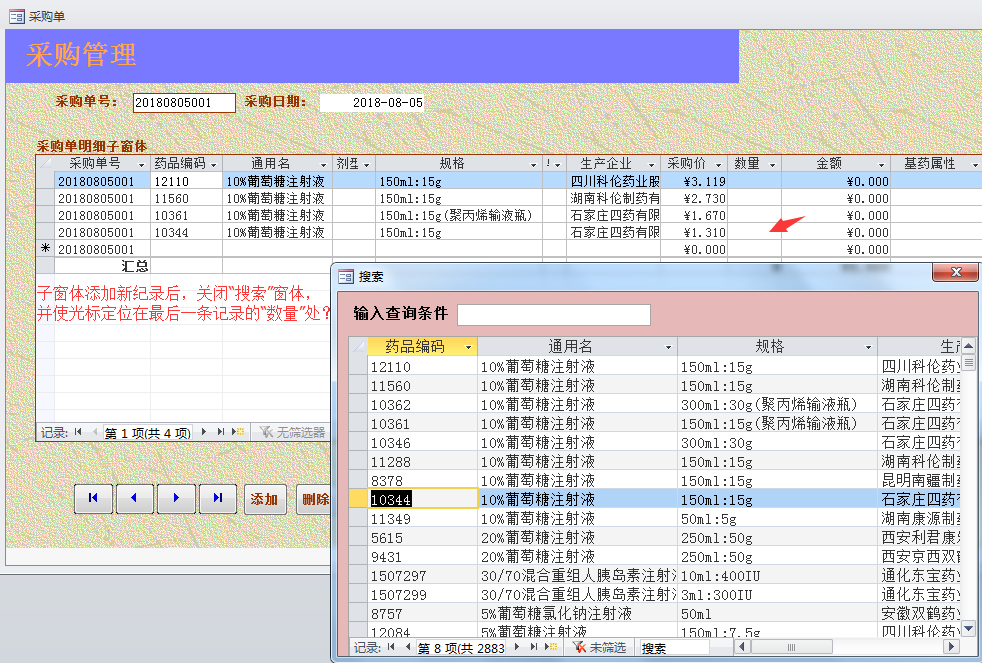Screen dimensions: 982x663
Task: Click the 搜索 box in the 搜索 window record bar
Action: 673,647
